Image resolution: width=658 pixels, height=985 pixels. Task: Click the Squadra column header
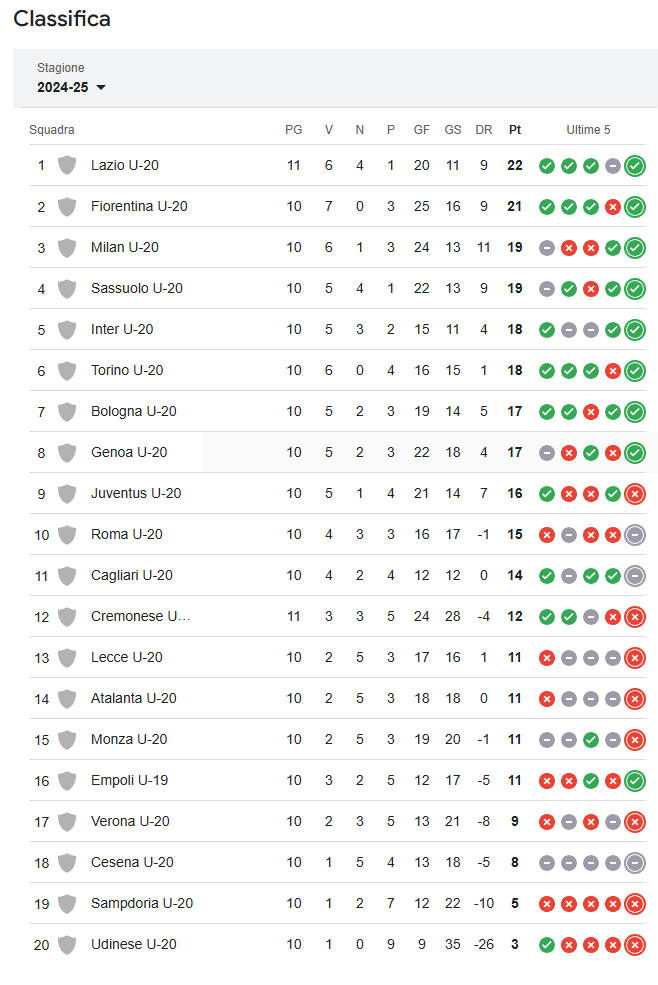(x=52, y=129)
